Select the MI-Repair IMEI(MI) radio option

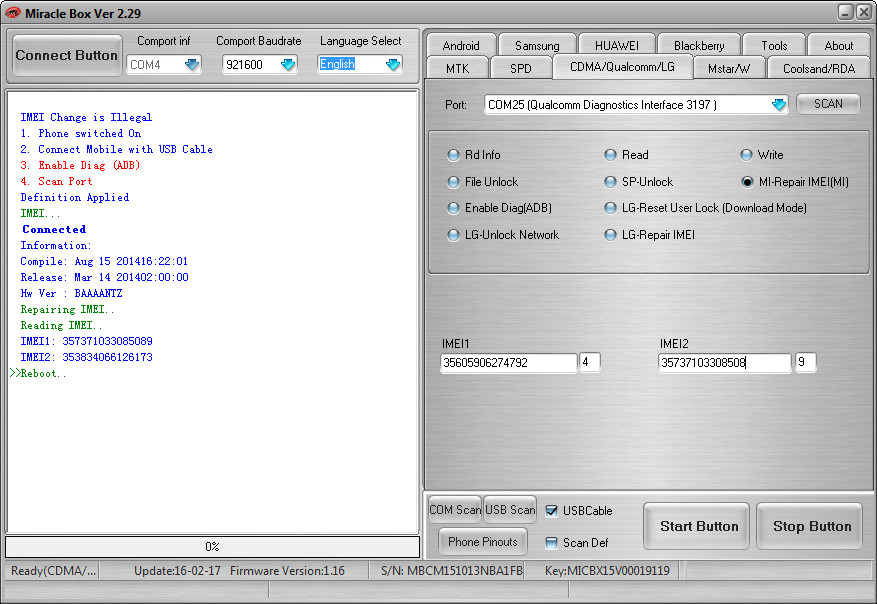794,182
